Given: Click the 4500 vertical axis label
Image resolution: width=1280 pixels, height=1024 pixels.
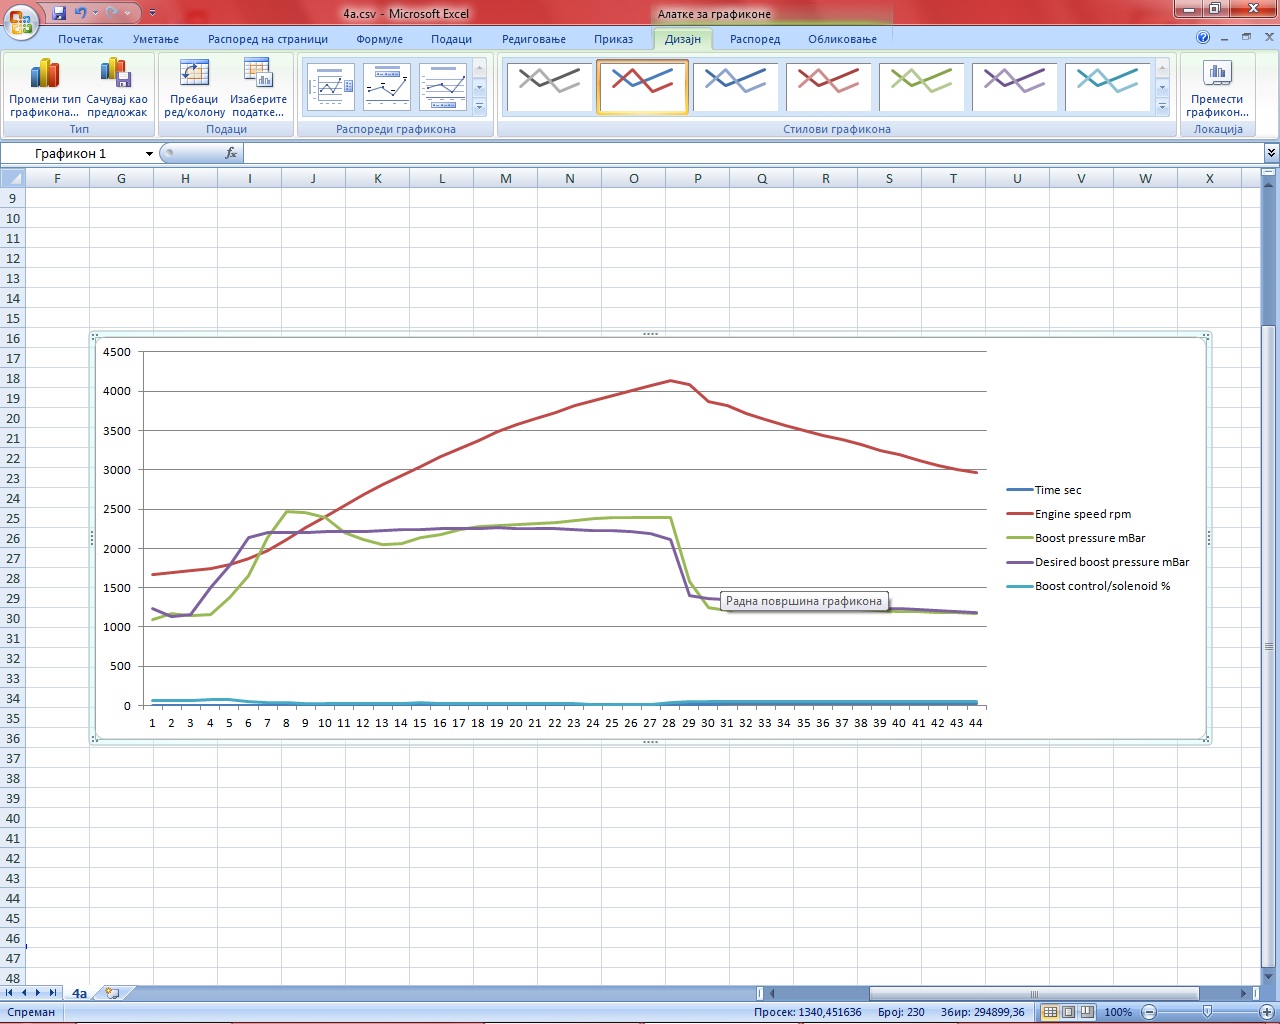Looking at the screenshot, I should click(x=117, y=352).
